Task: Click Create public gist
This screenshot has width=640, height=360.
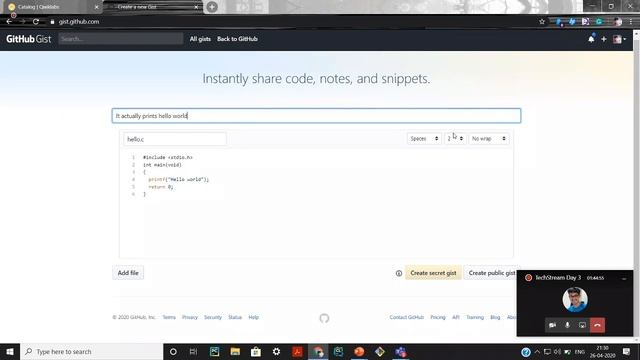Action: click(491, 273)
